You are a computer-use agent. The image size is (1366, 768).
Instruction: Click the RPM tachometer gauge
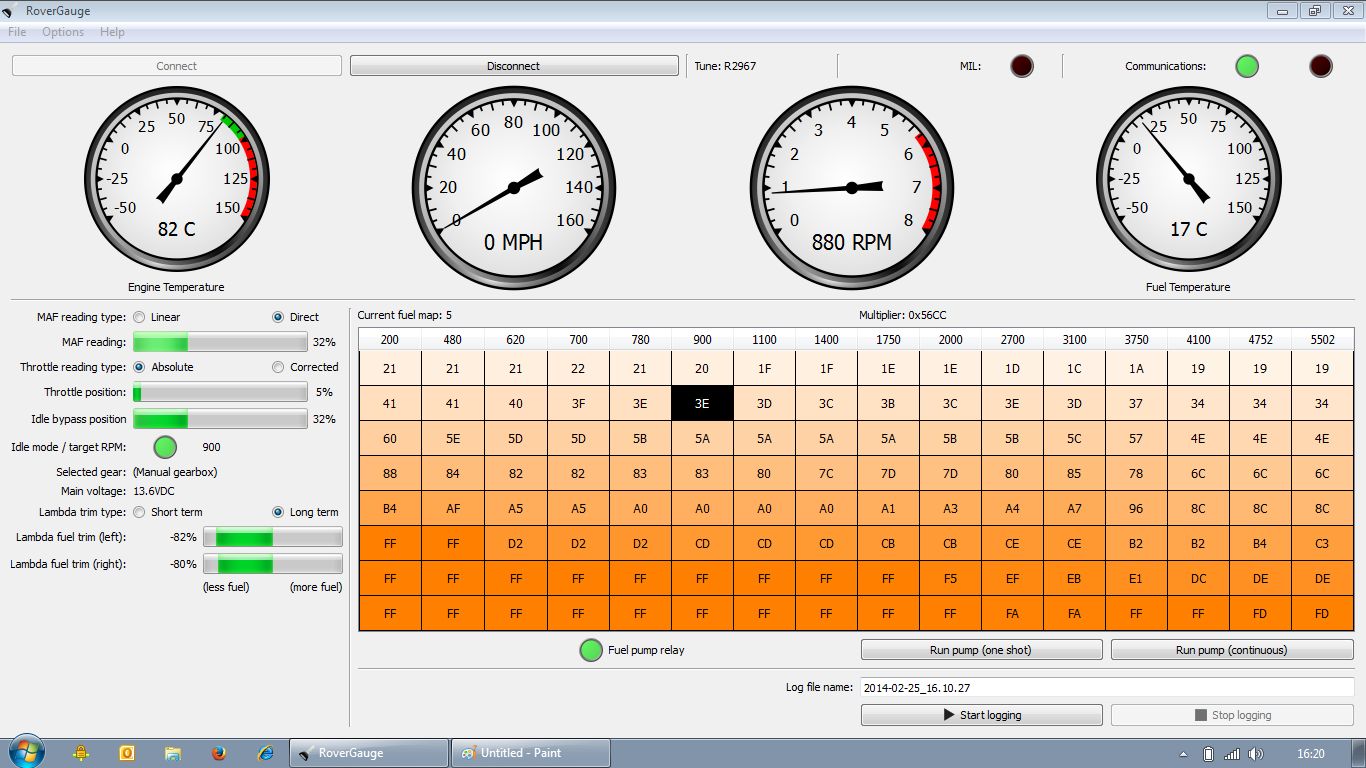[852, 187]
